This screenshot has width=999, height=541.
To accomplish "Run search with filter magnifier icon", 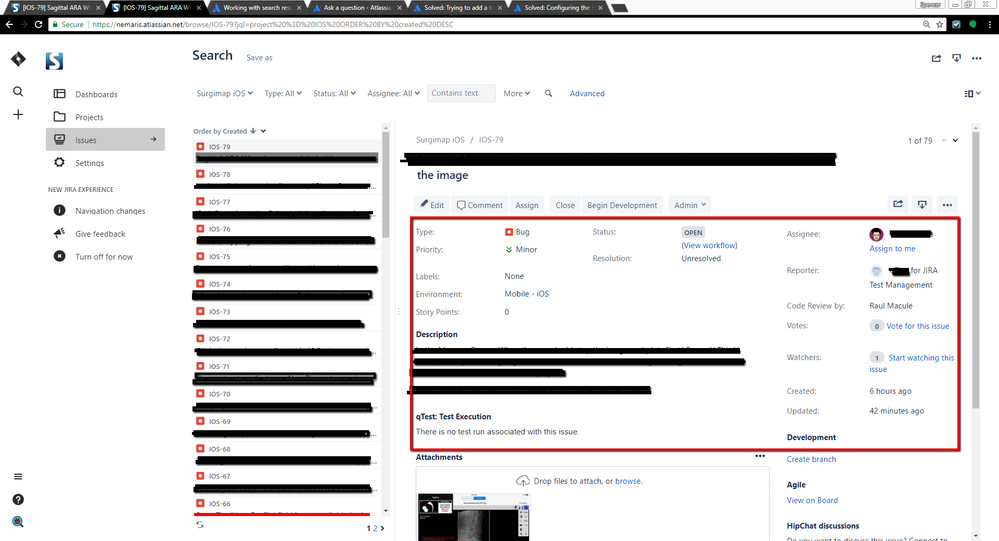I will (549, 94).
